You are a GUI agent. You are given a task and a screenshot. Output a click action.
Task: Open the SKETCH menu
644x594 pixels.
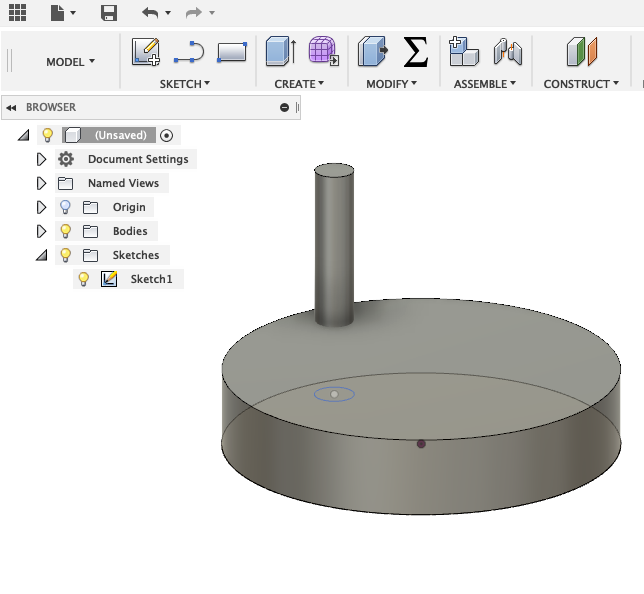click(x=185, y=84)
